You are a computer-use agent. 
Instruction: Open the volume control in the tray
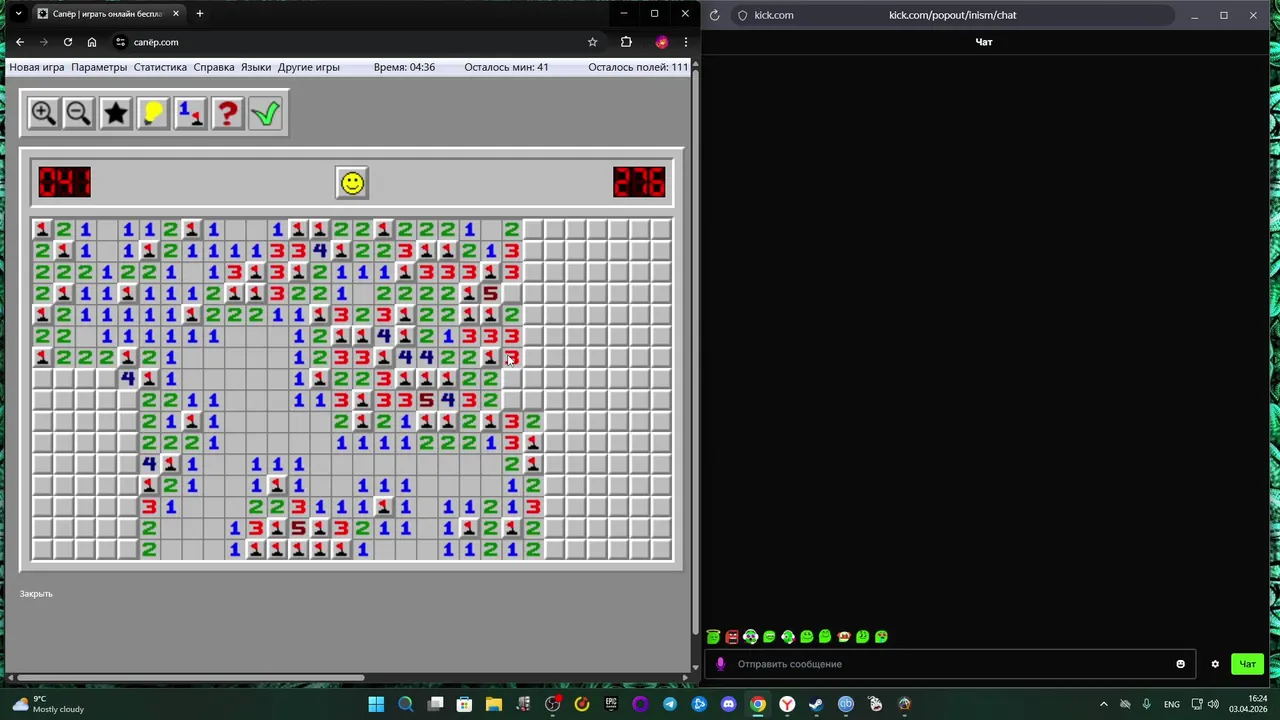[x=1213, y=704]
